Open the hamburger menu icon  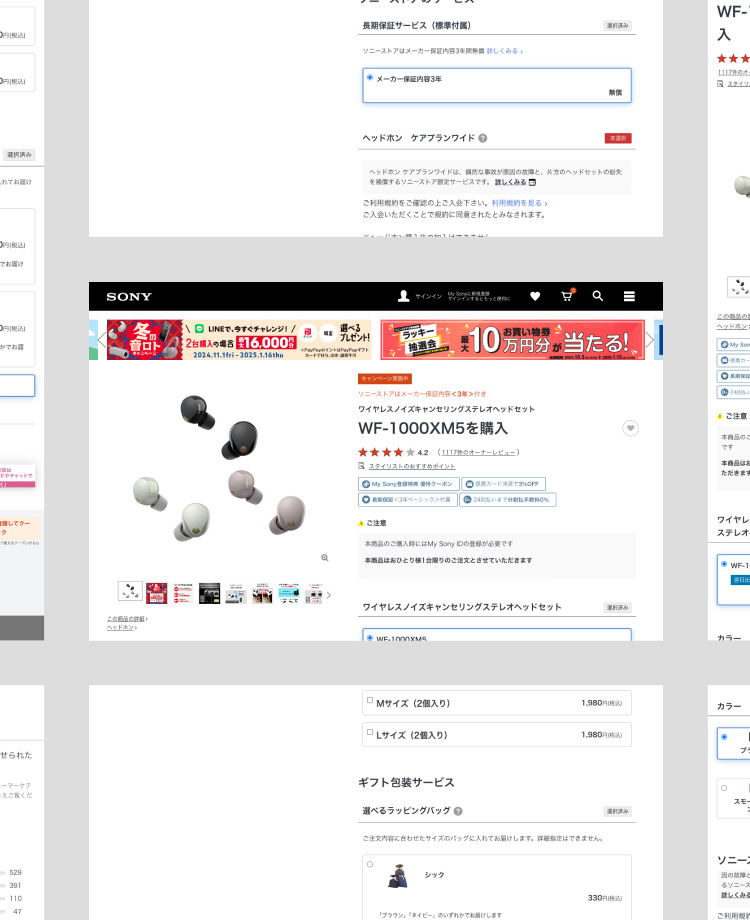click(x=629, y=296)
